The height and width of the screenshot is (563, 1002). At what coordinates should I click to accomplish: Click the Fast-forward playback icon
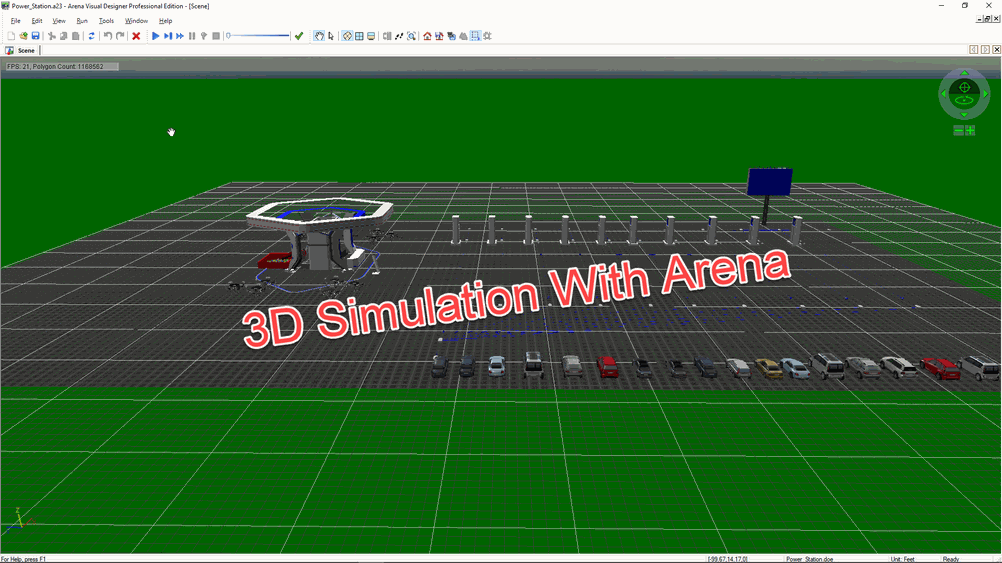180,36
